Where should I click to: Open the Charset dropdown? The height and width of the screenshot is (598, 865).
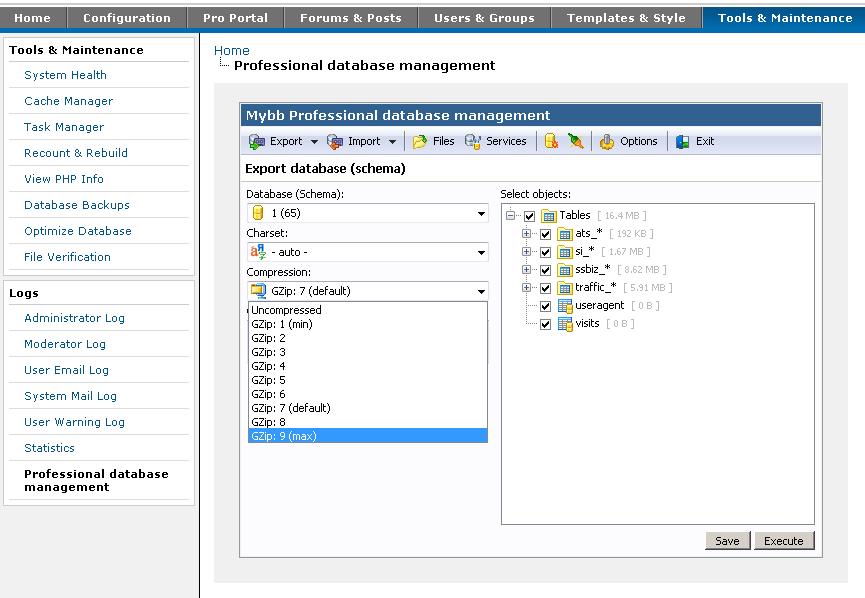click(367, 252)
